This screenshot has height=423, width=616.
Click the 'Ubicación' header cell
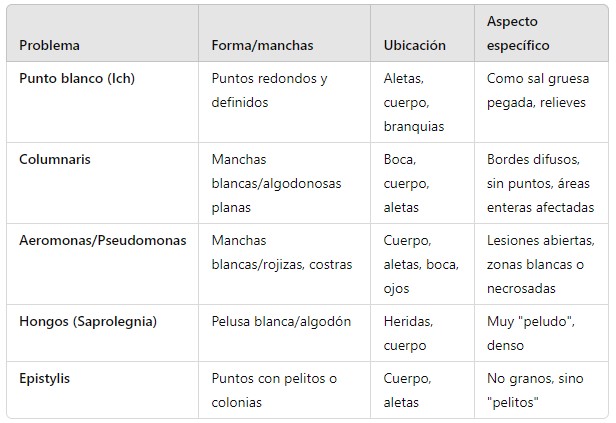pyautogui.click(x=414, y=45)
